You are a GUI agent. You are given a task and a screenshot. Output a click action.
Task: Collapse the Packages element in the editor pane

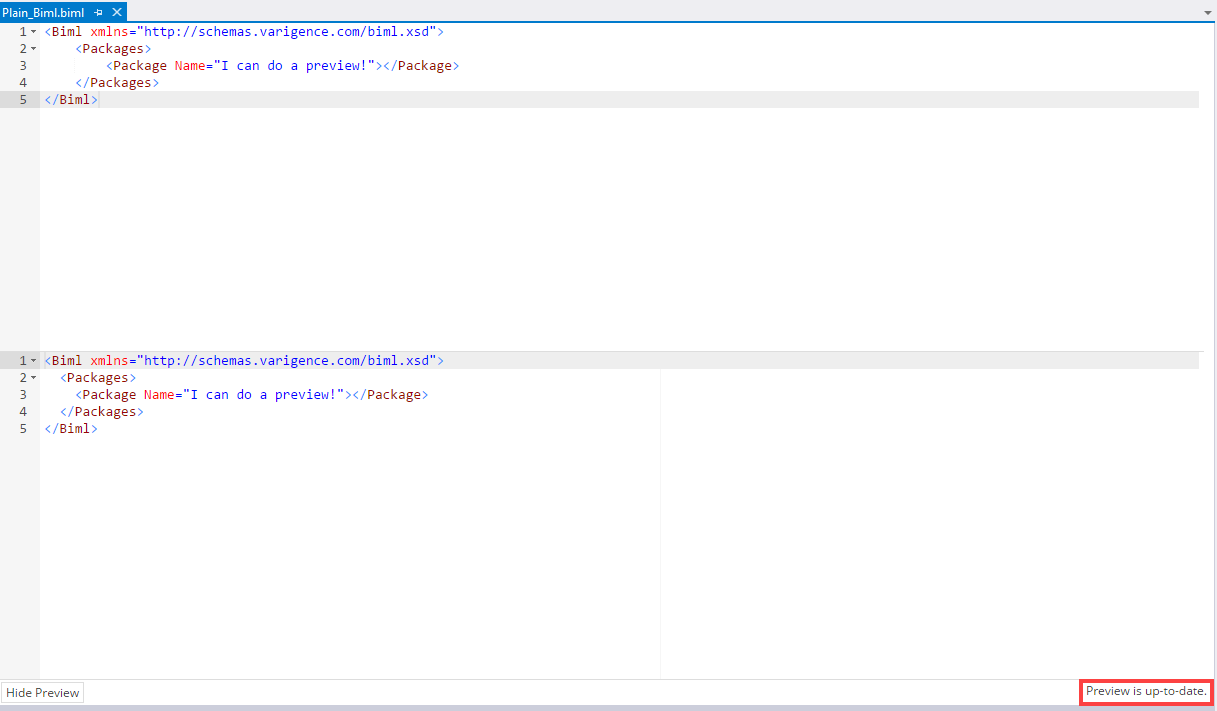pos(34,49)
